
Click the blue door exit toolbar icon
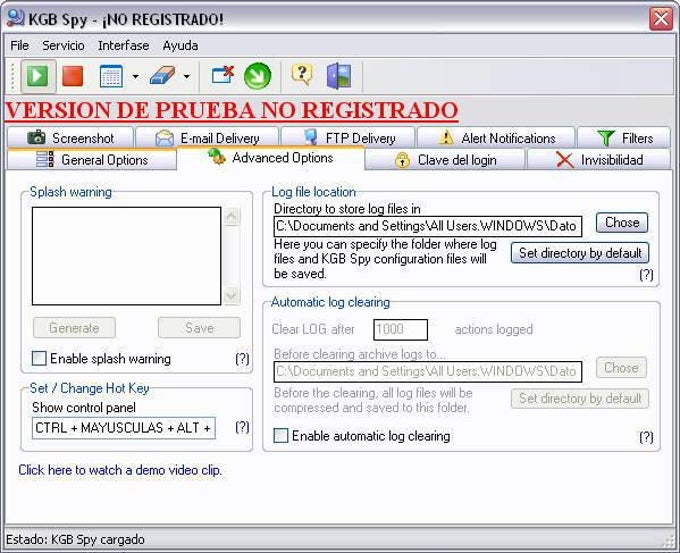(339, 76)
